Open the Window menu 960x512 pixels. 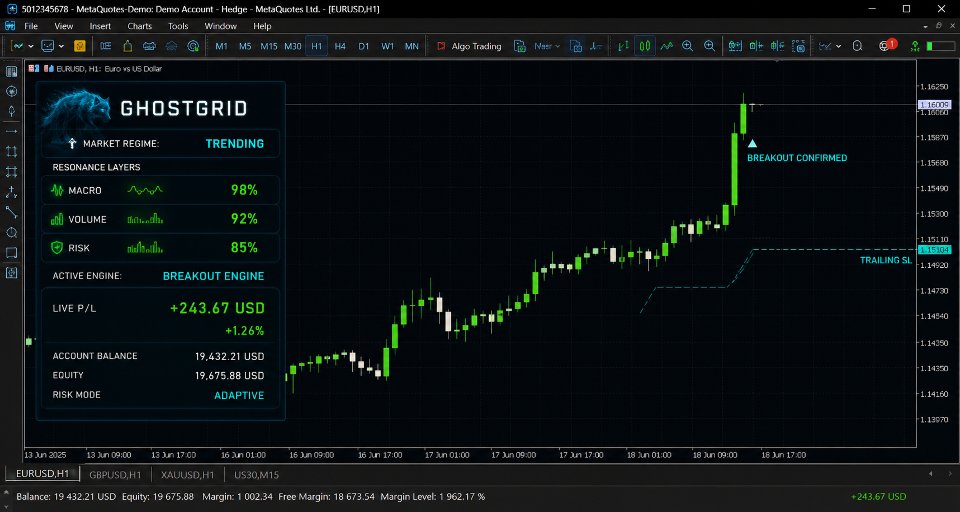220,26
